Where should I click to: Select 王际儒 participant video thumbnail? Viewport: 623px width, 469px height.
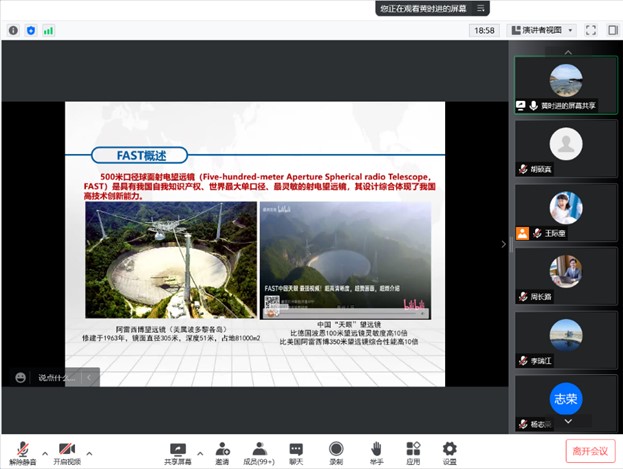tap(566, 215)
